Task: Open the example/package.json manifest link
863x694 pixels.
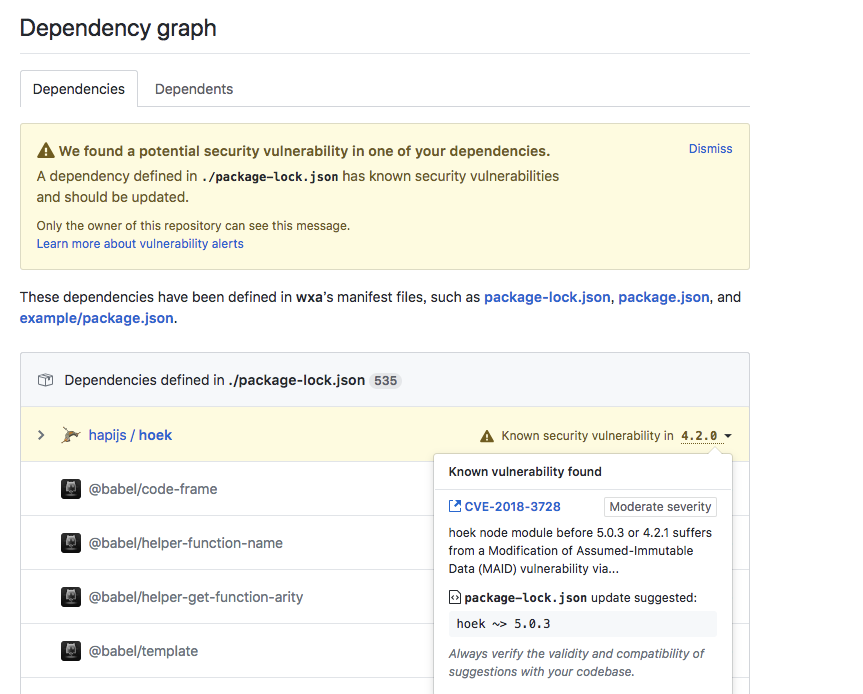Action: (x=96, y=318)
